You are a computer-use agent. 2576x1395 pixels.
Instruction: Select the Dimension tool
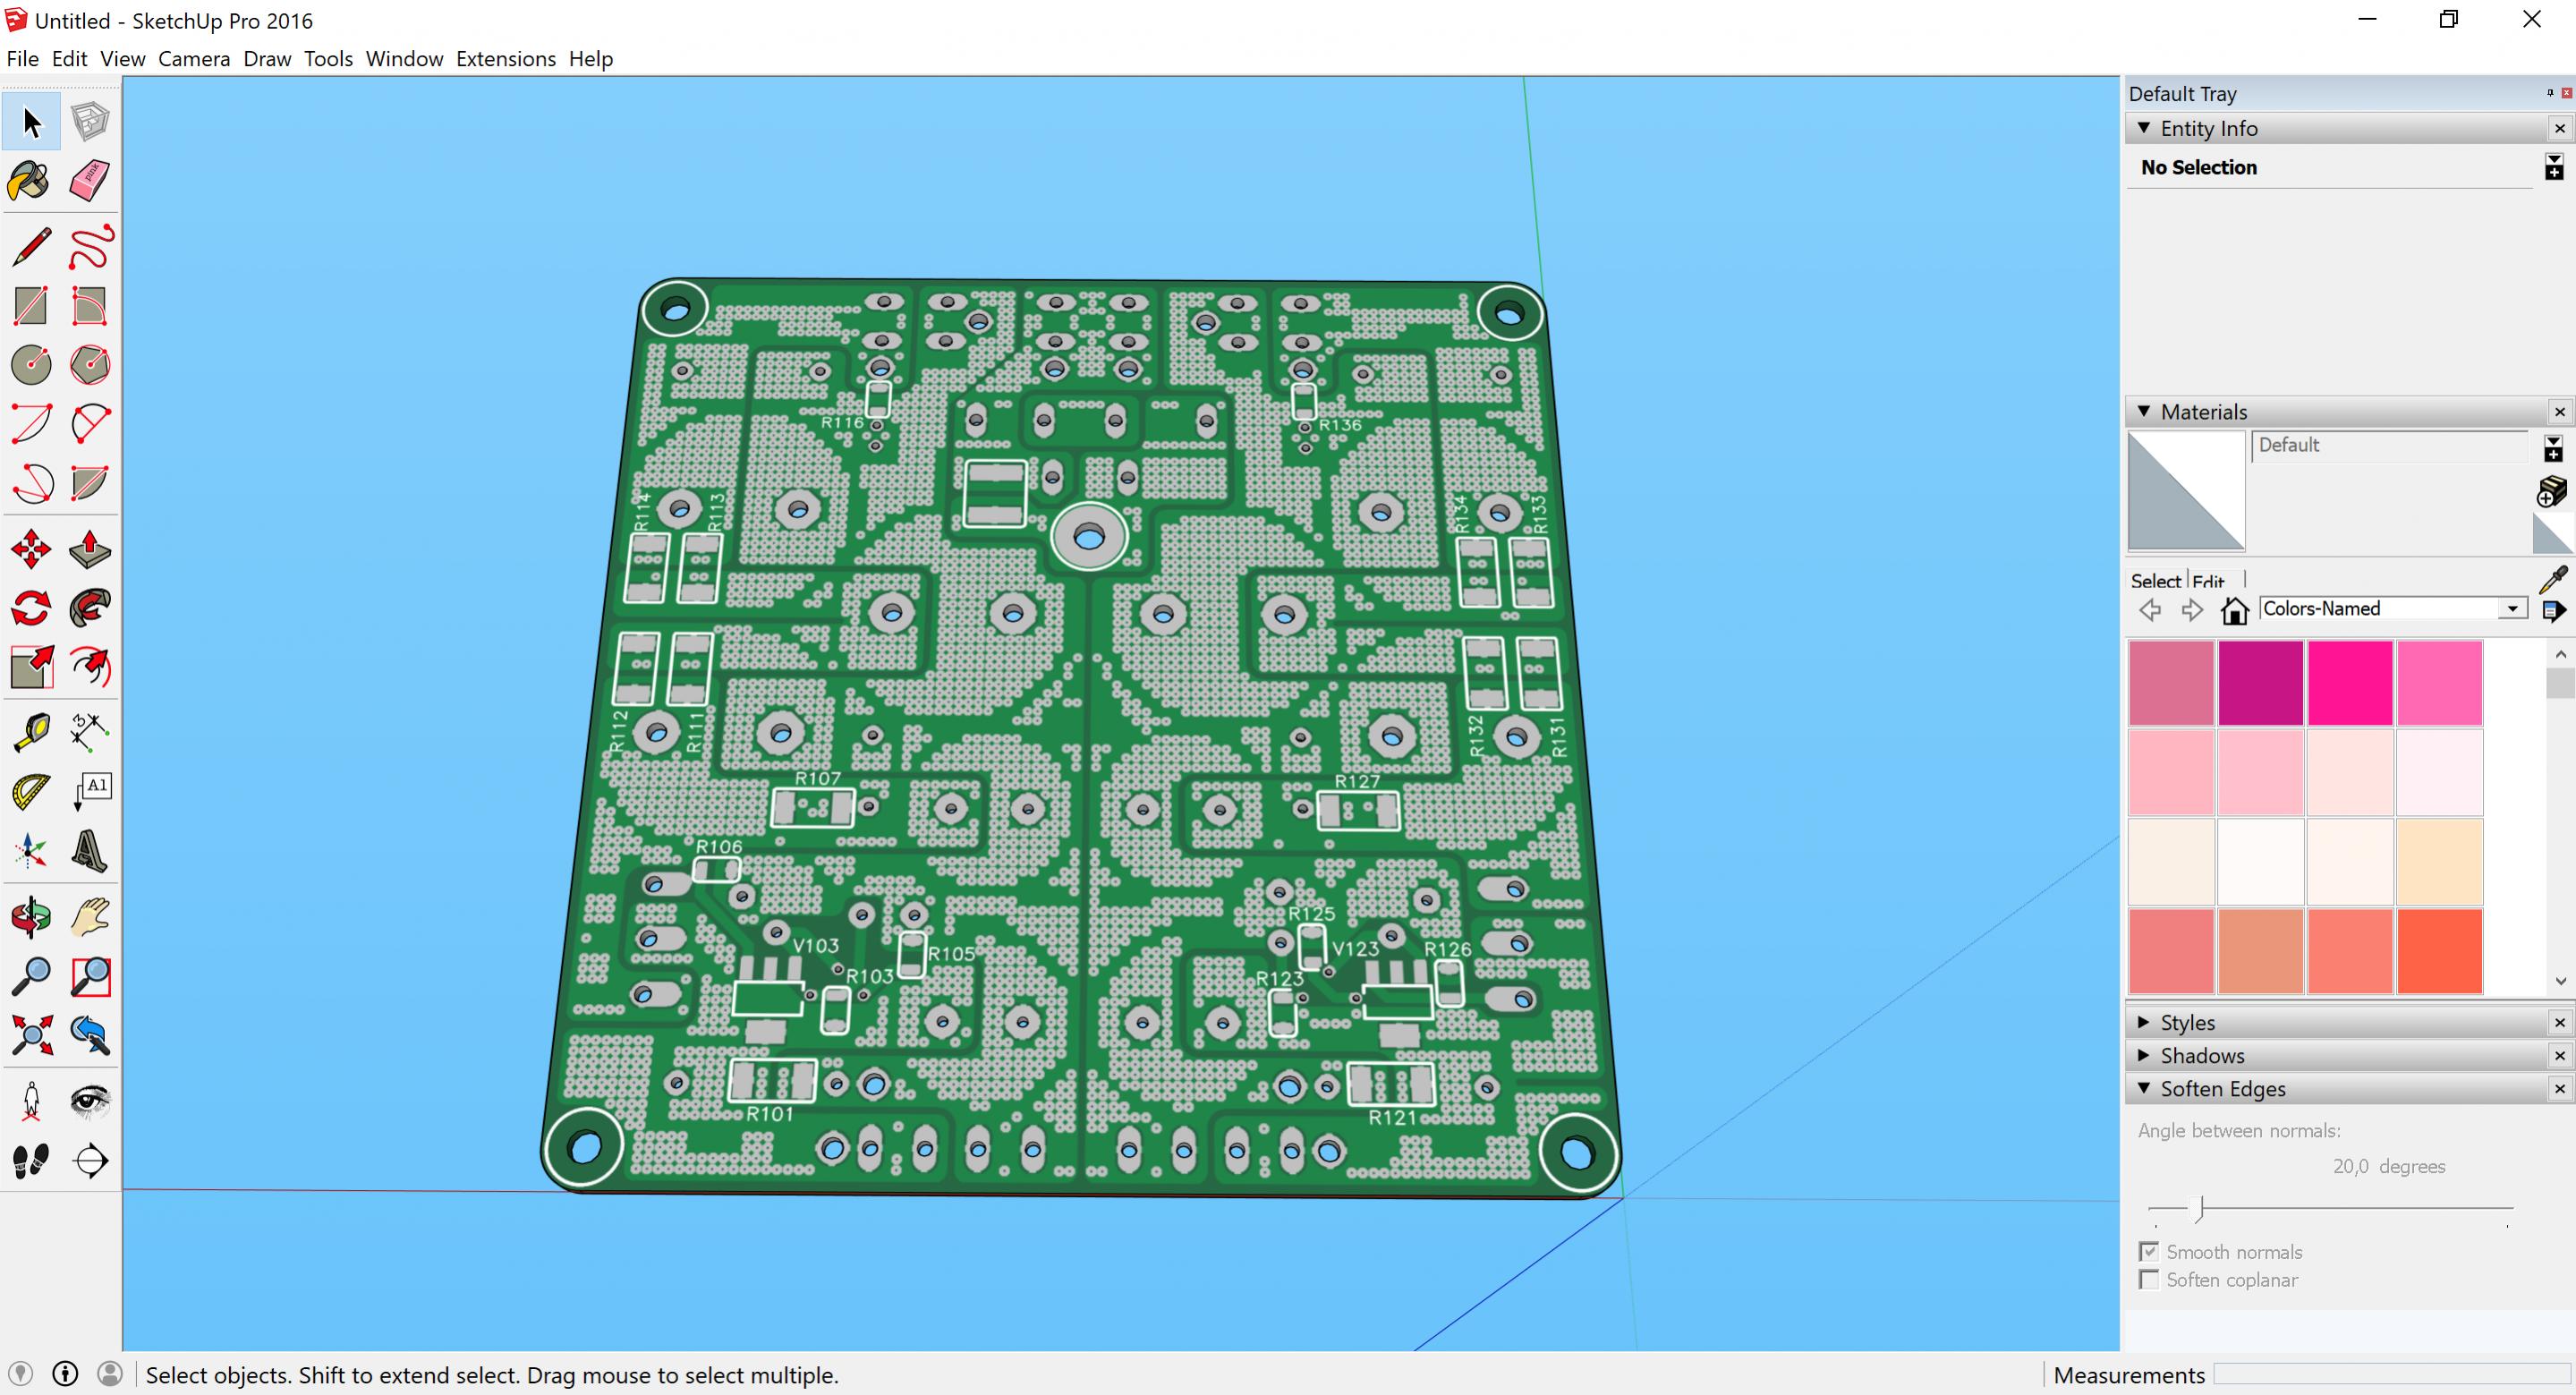point(90,733)
